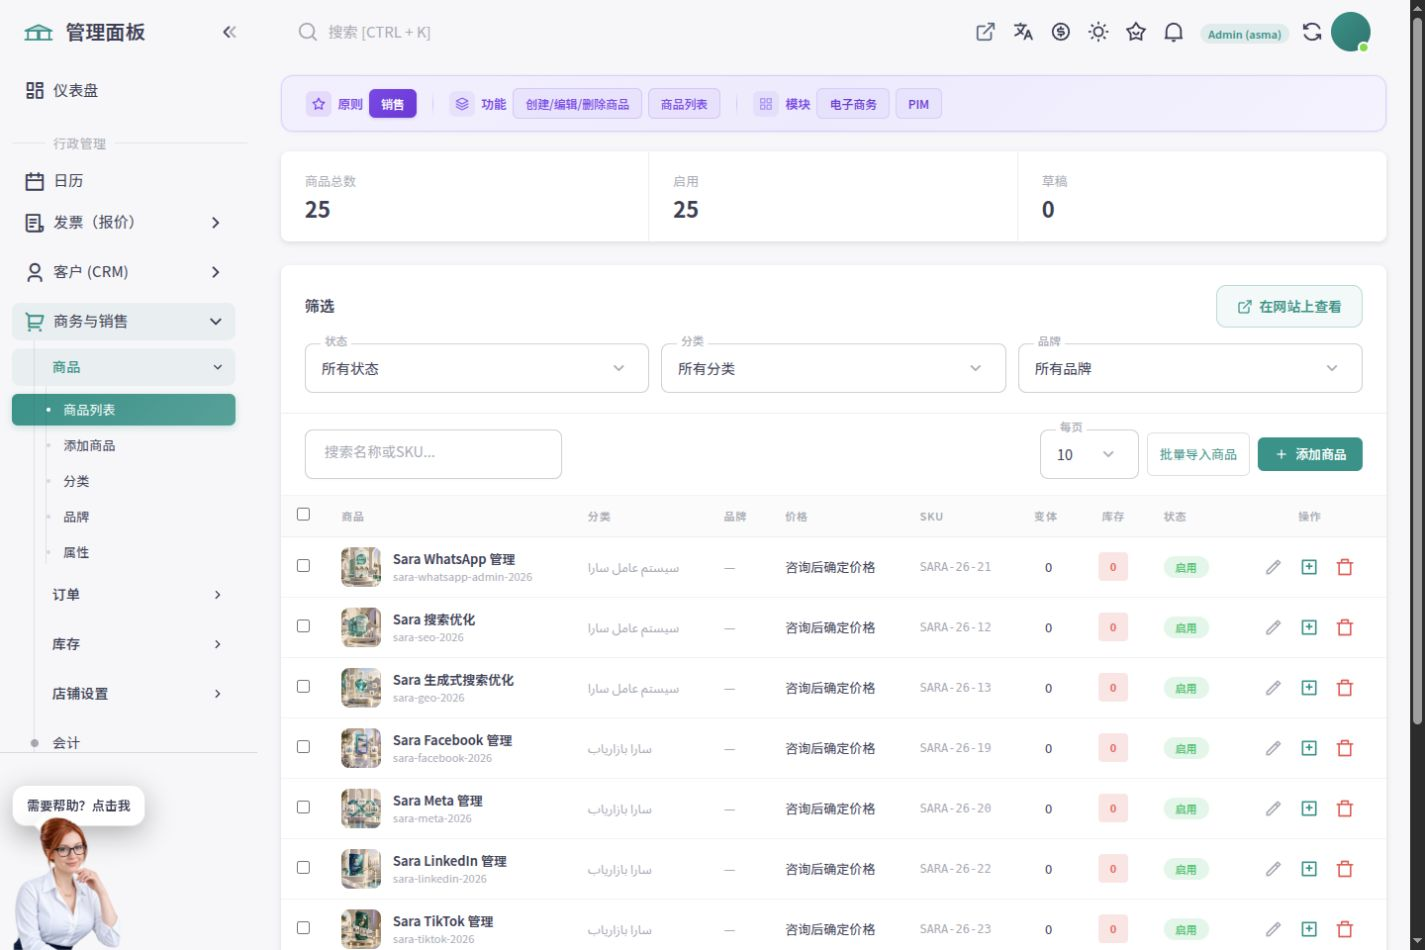Check the Sara 生成式搜索优化 row checkbox
The image size is (1425, 950).
coord(304,686)
